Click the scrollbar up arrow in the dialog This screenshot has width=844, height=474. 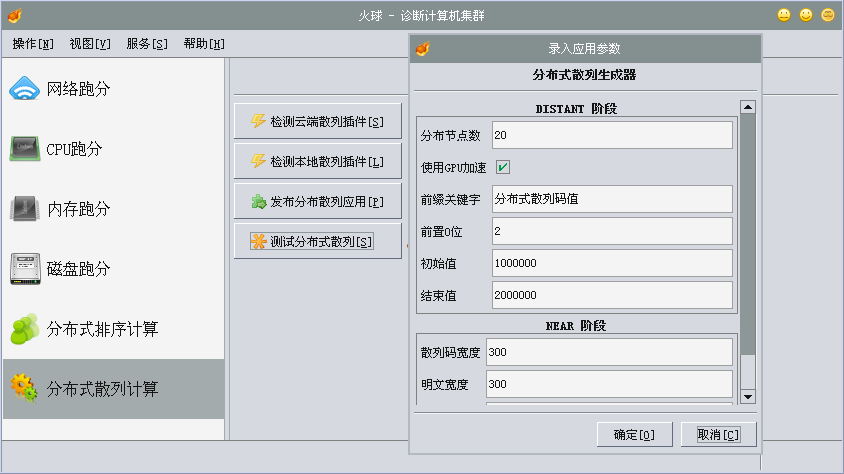pos(748,107)
